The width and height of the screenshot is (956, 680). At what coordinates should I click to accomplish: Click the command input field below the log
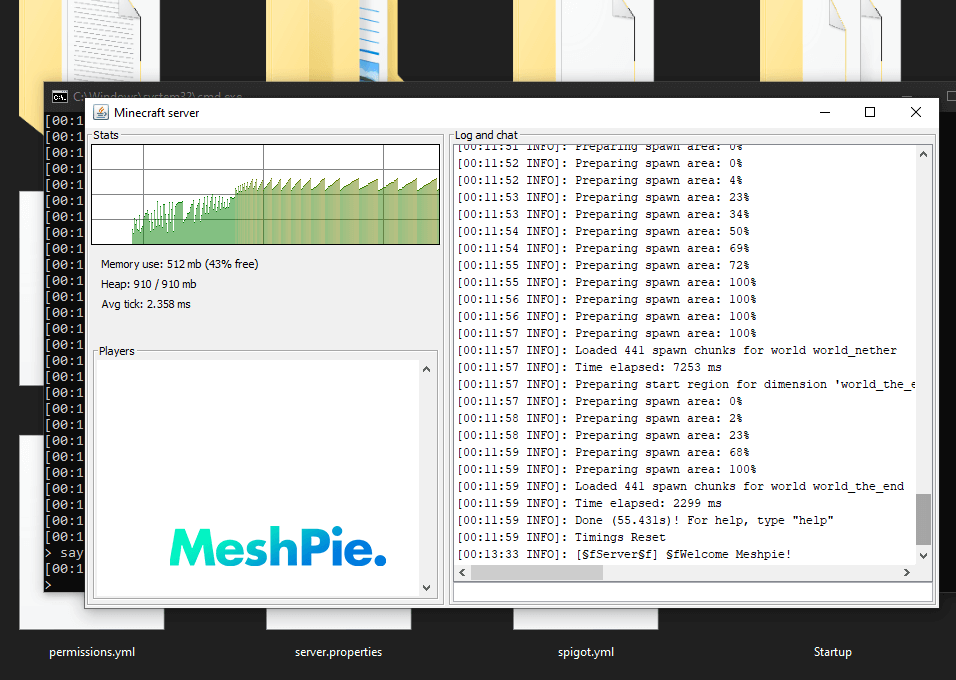click(693, 592)
